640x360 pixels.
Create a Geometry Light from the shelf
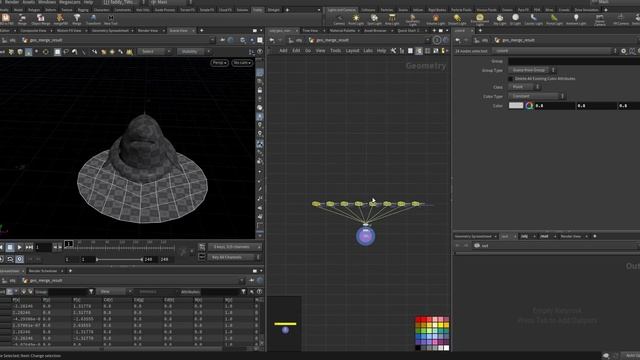[412, 19]
